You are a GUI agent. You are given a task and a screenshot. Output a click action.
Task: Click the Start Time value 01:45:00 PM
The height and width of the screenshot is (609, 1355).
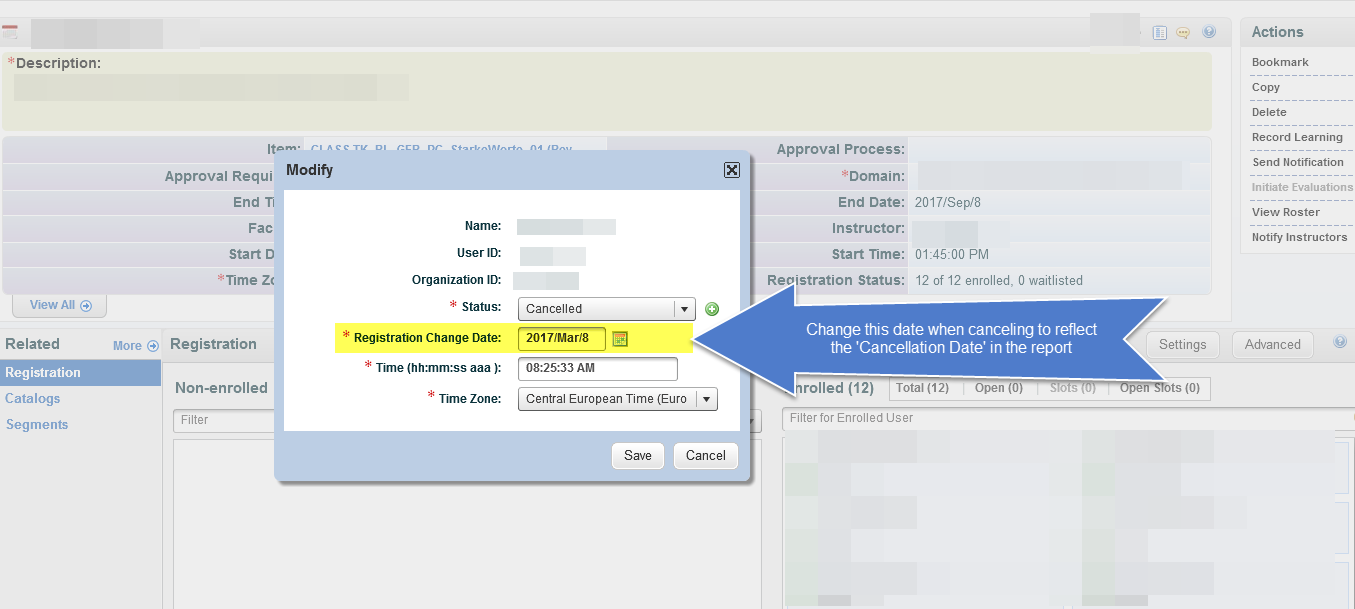pos(952,255)
